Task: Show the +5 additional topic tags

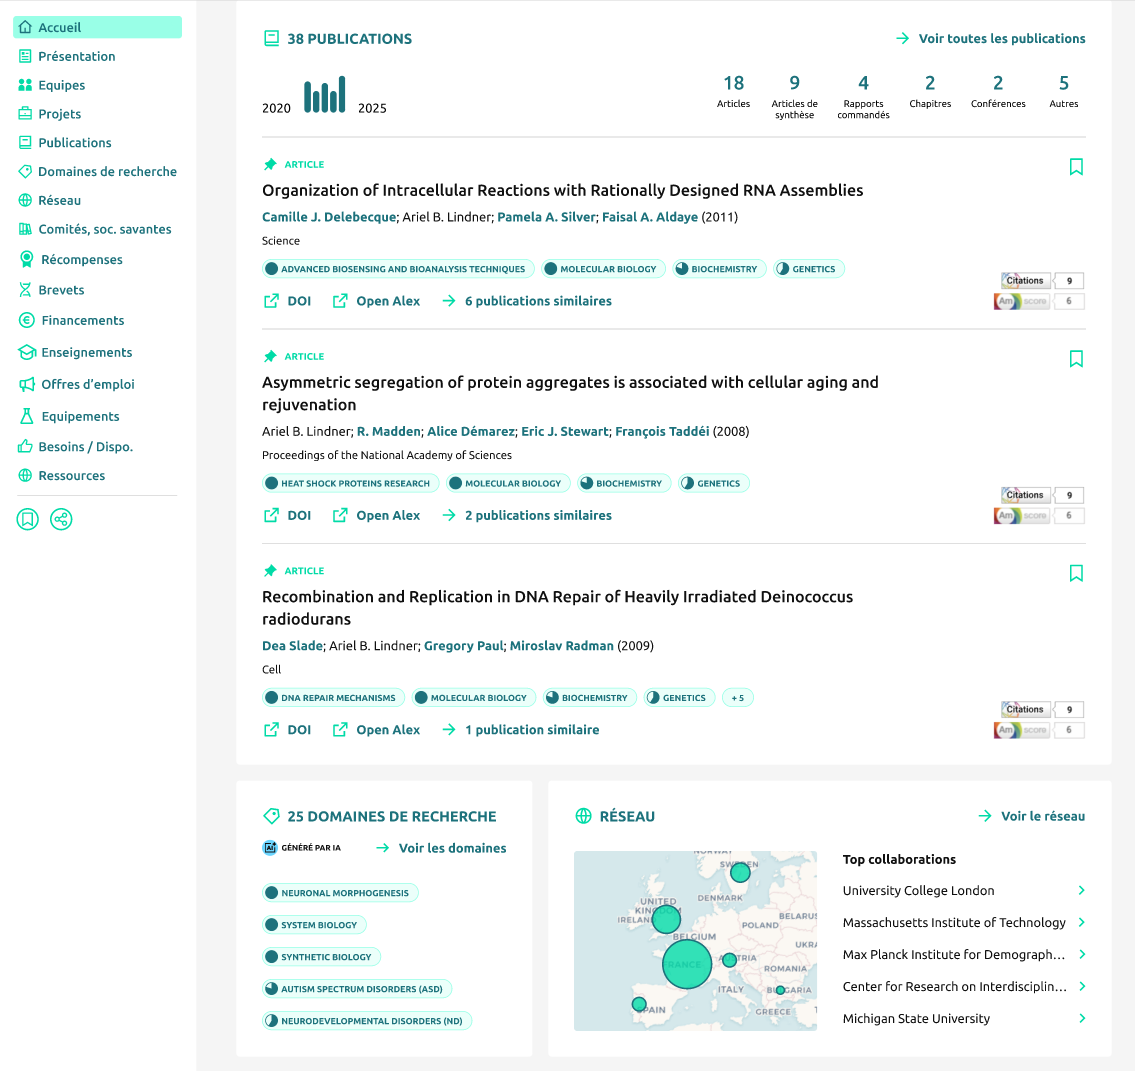Action: point(737,698)
